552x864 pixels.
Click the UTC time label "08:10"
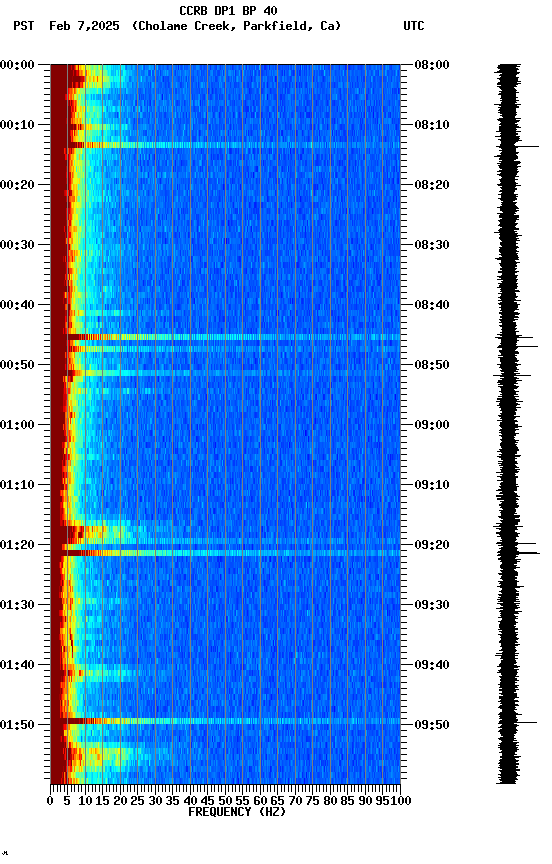click(432, 125)
